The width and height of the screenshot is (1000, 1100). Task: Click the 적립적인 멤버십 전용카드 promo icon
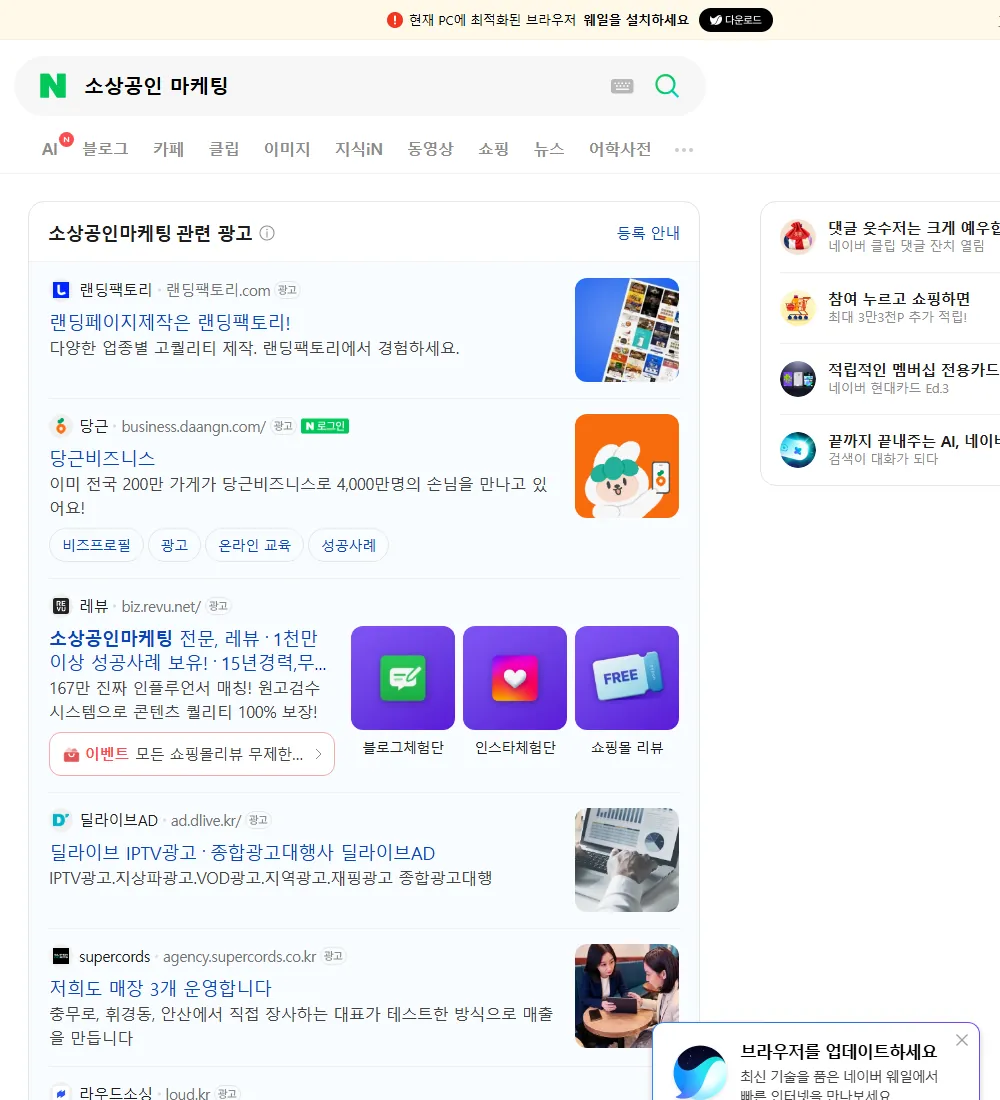pyautogui.click(x=798, y=379)
